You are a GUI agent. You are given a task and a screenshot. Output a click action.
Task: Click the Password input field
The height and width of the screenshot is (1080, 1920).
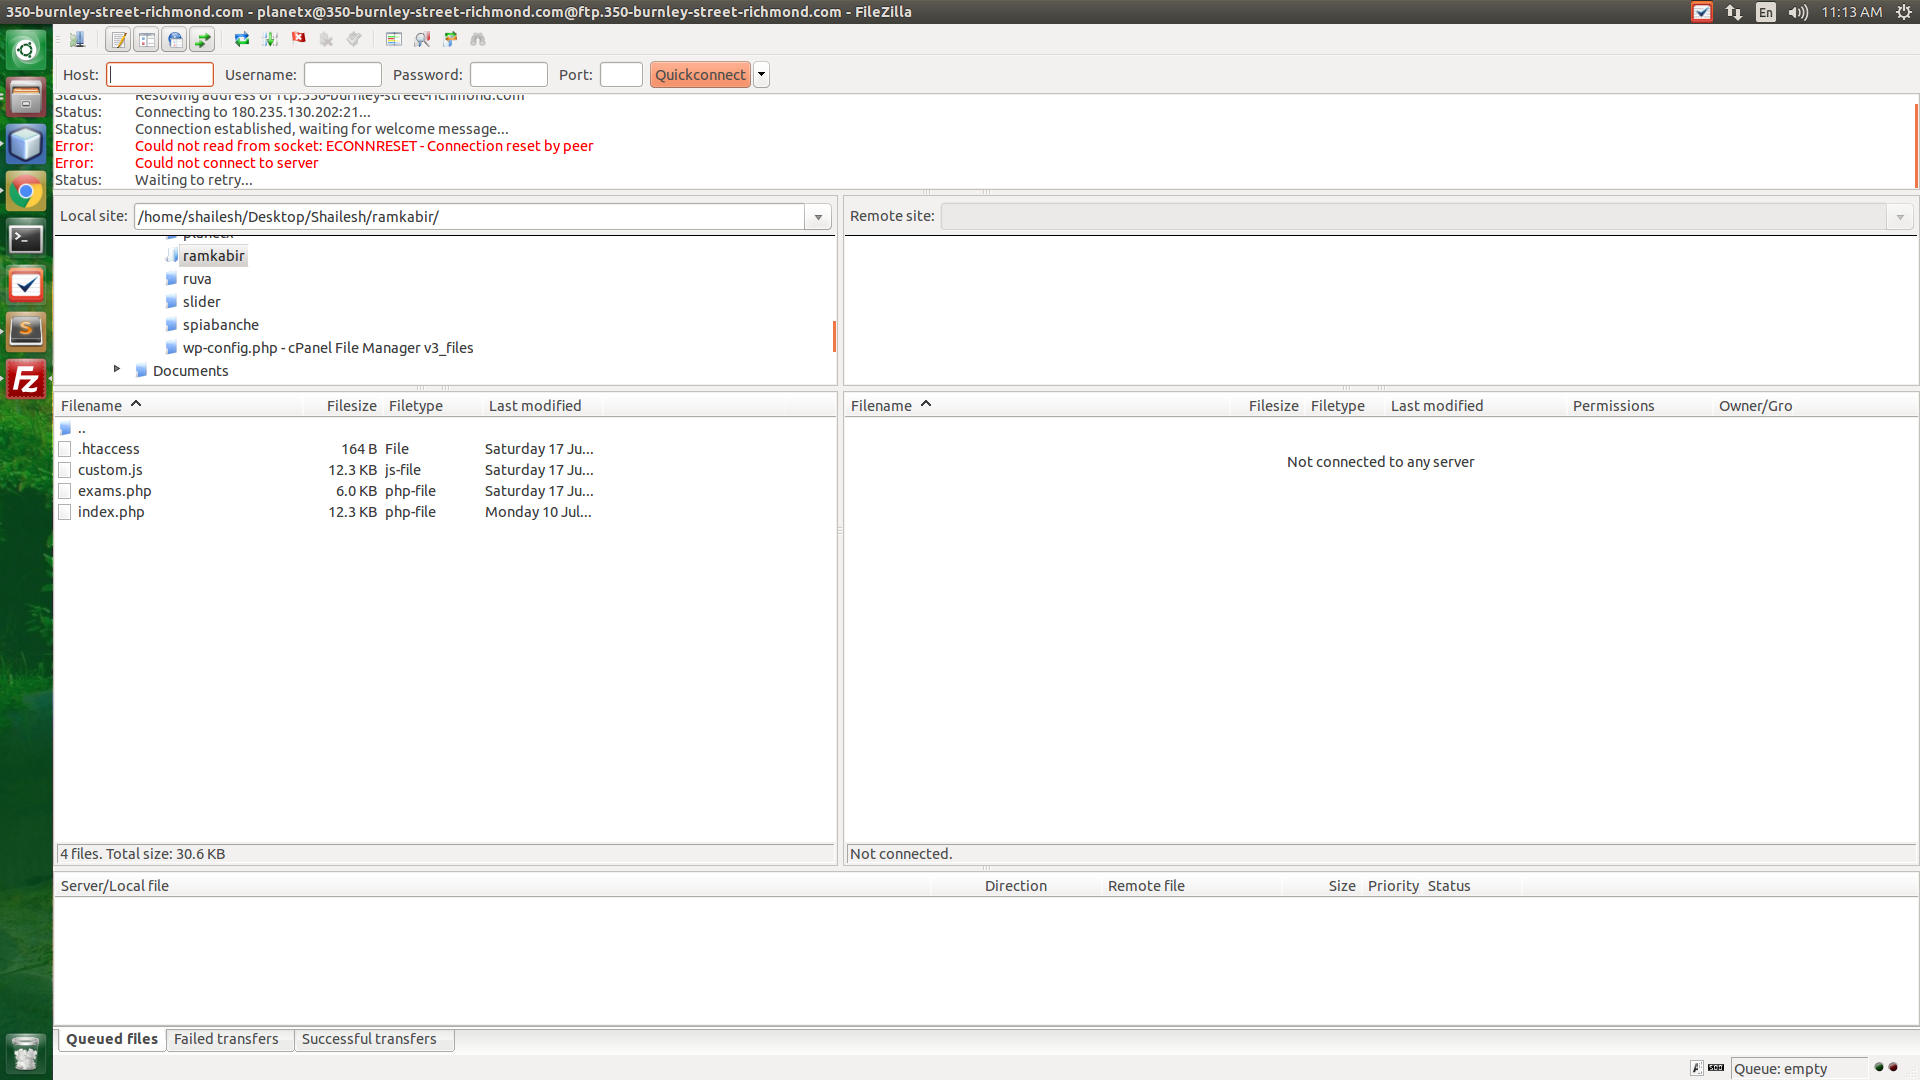point(509,75)
